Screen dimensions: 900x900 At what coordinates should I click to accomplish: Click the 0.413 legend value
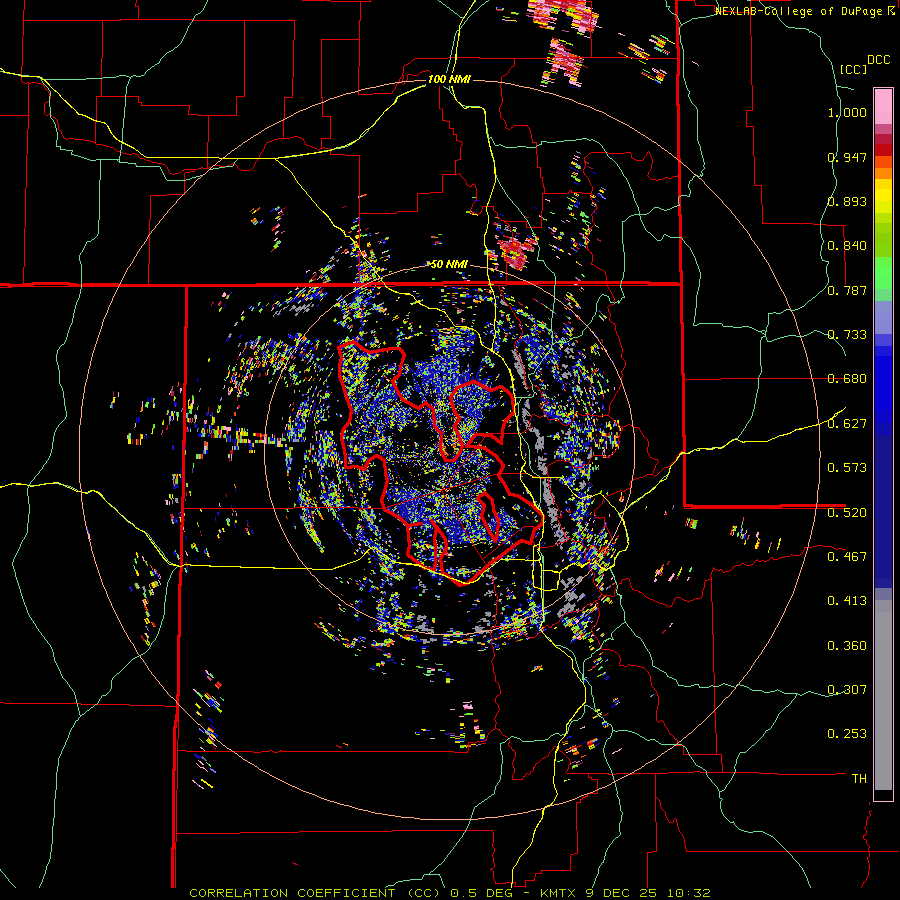pyautogui.click(x=847, y=600)
